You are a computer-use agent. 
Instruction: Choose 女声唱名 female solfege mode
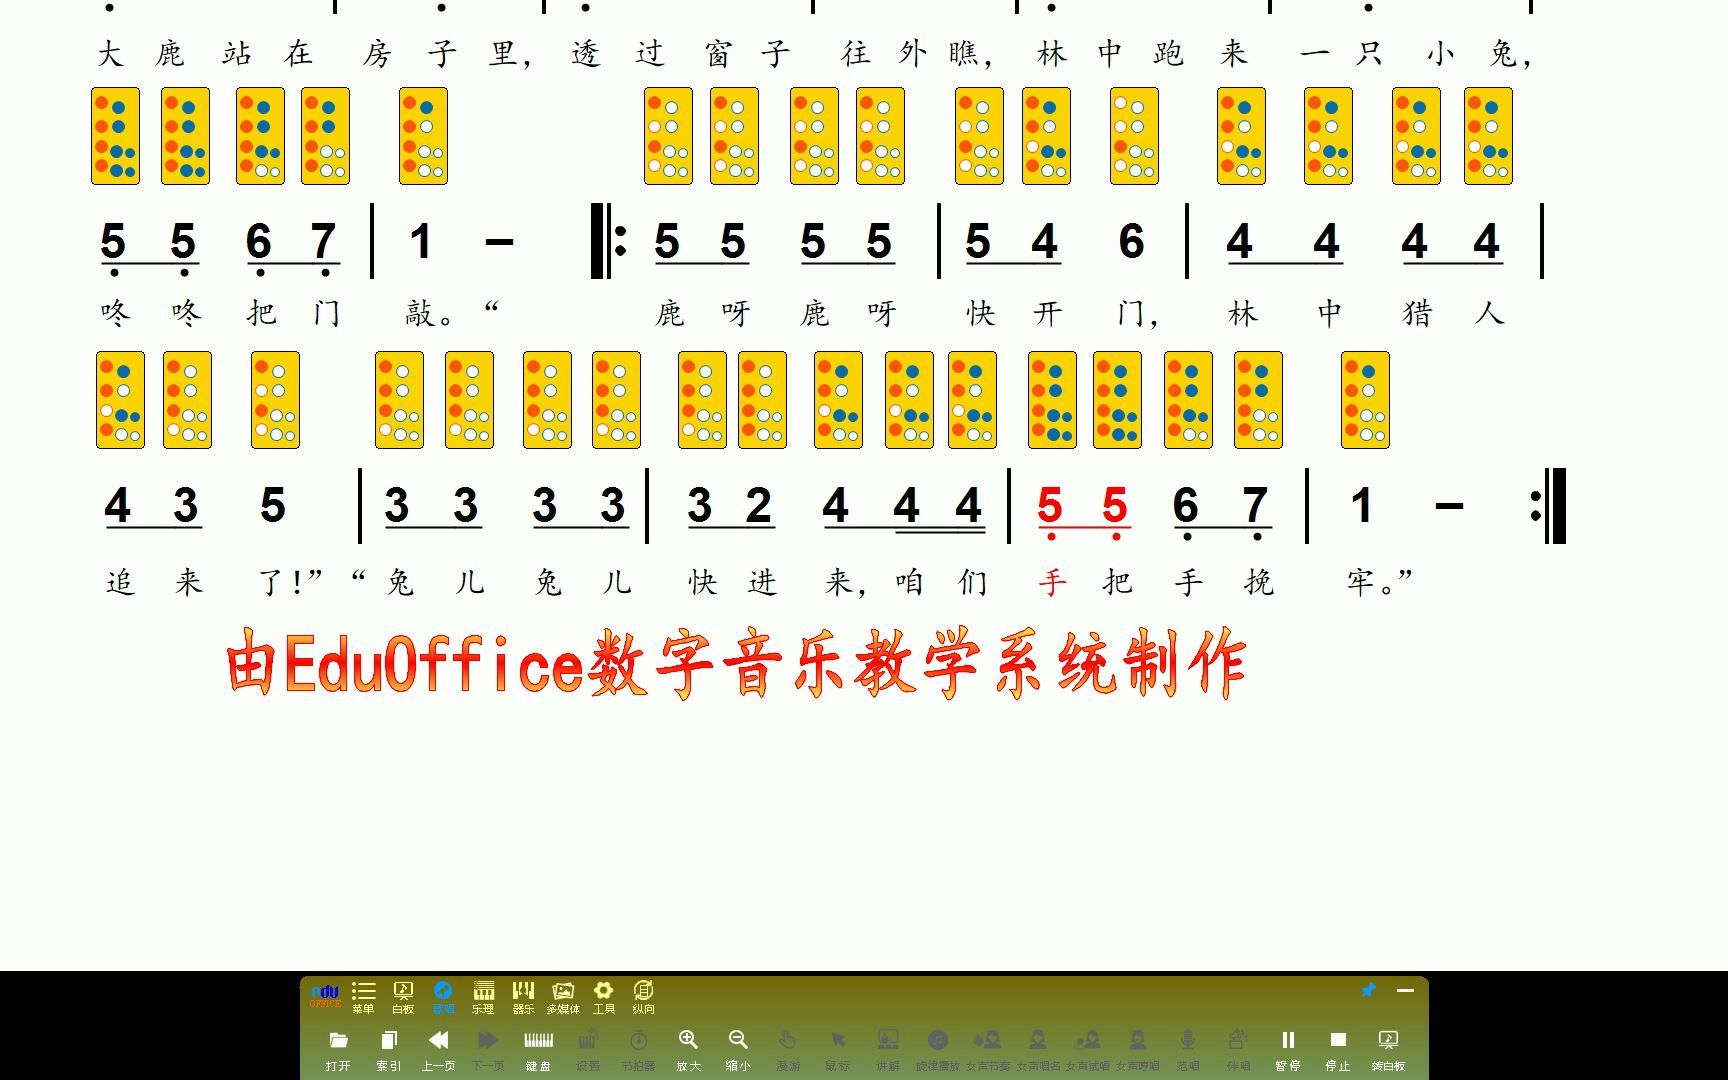click(1038, 1050)
